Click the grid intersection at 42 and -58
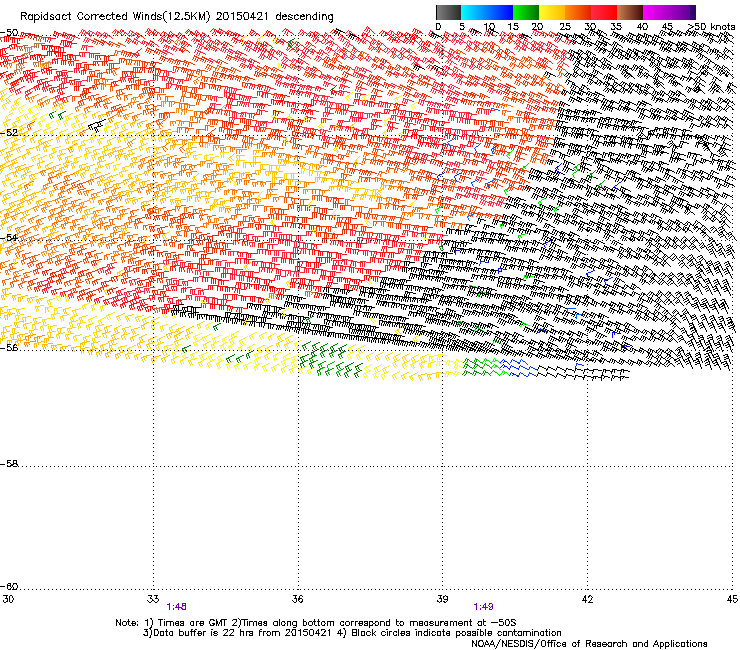Screen dimensions: 740x650 point(588,466)
